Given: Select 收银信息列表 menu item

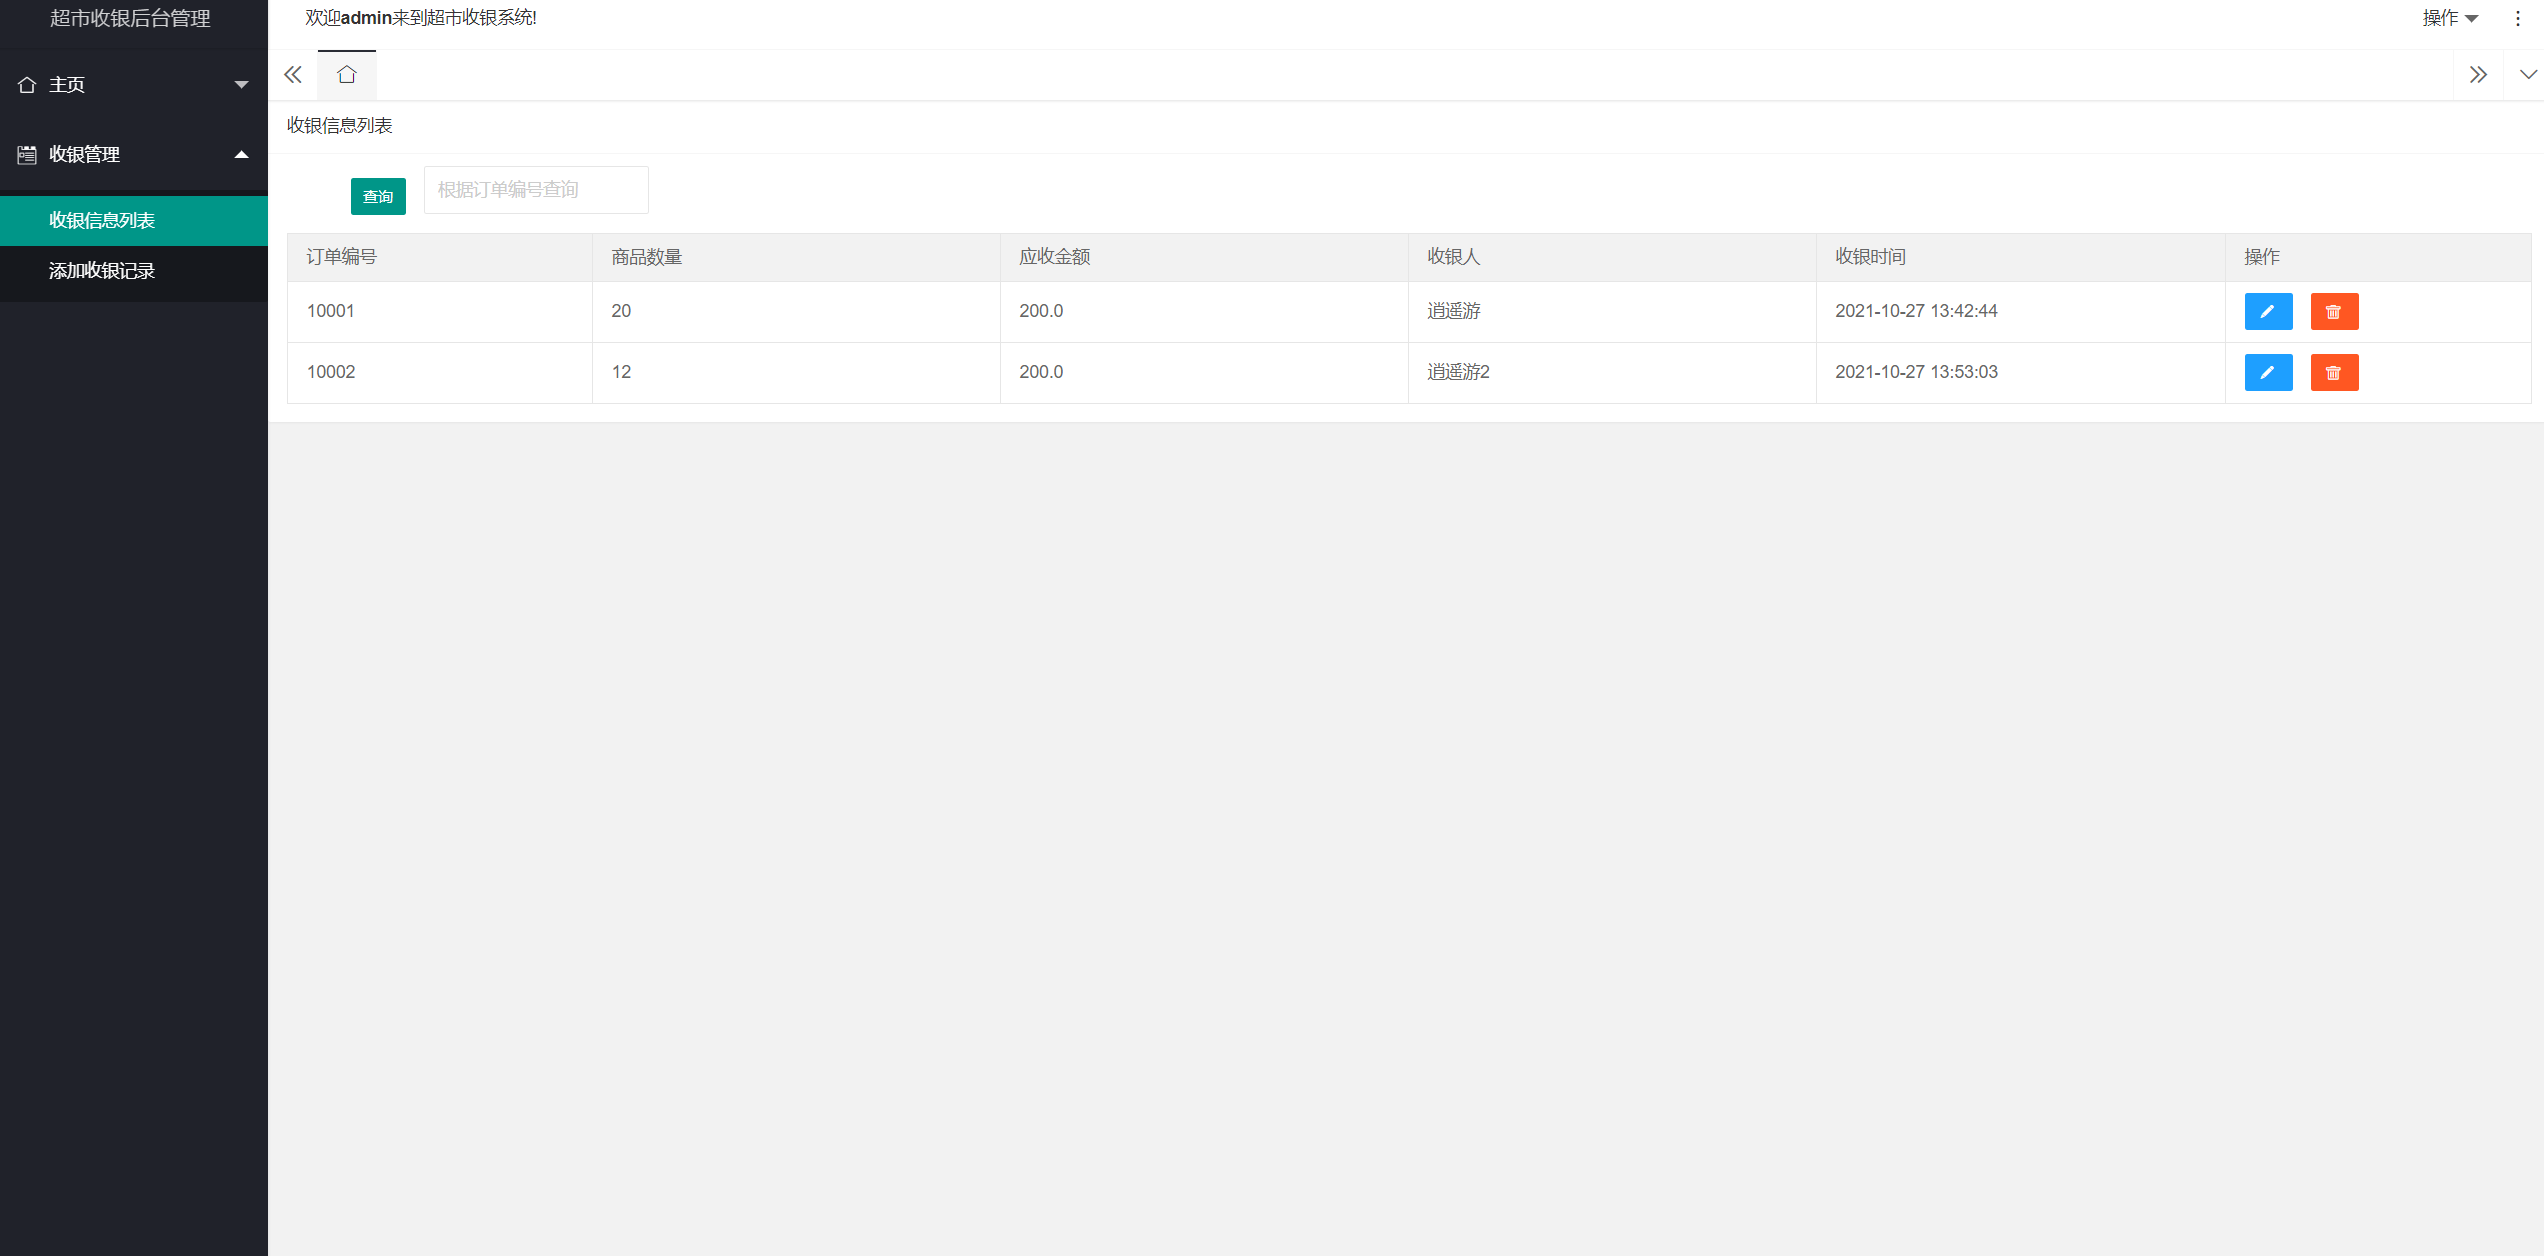Looking at the screenshot, I should [102, 220].
